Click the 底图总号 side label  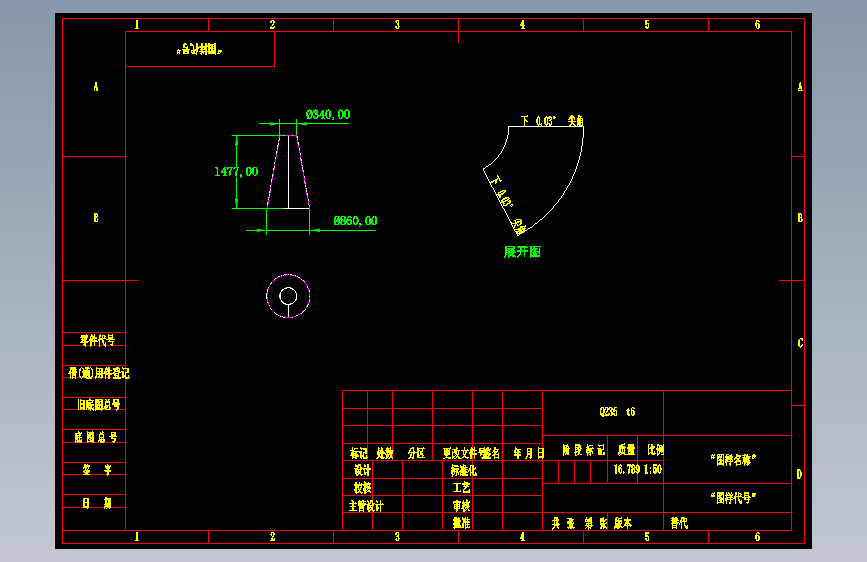click(96, 438)
